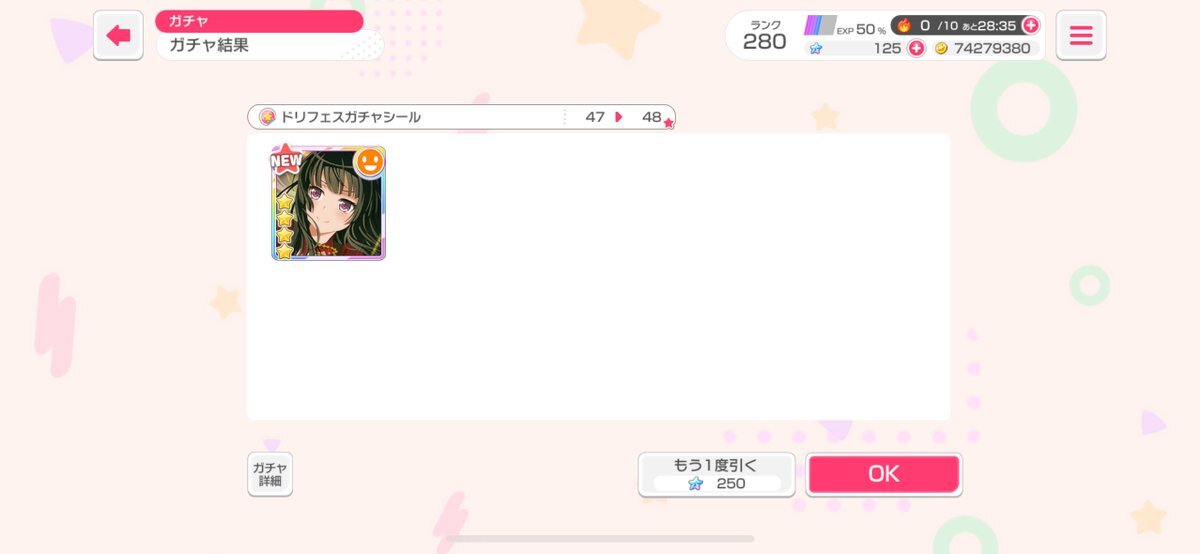
Task: Tap the flame boost icon
Action: [x=904, y=25]
